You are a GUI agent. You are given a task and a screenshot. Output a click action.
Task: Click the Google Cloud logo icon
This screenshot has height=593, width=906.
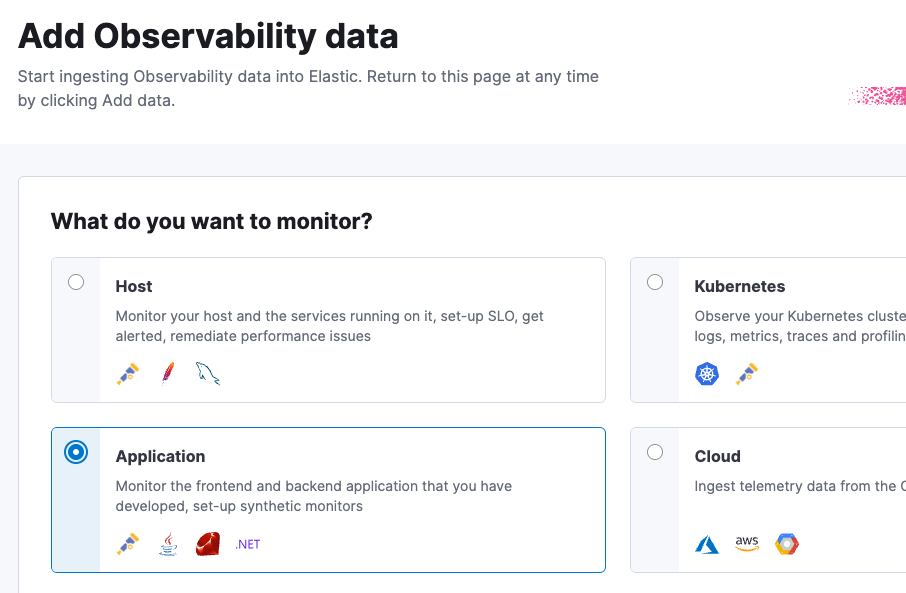pyautogui.click(x=787, y=544)
